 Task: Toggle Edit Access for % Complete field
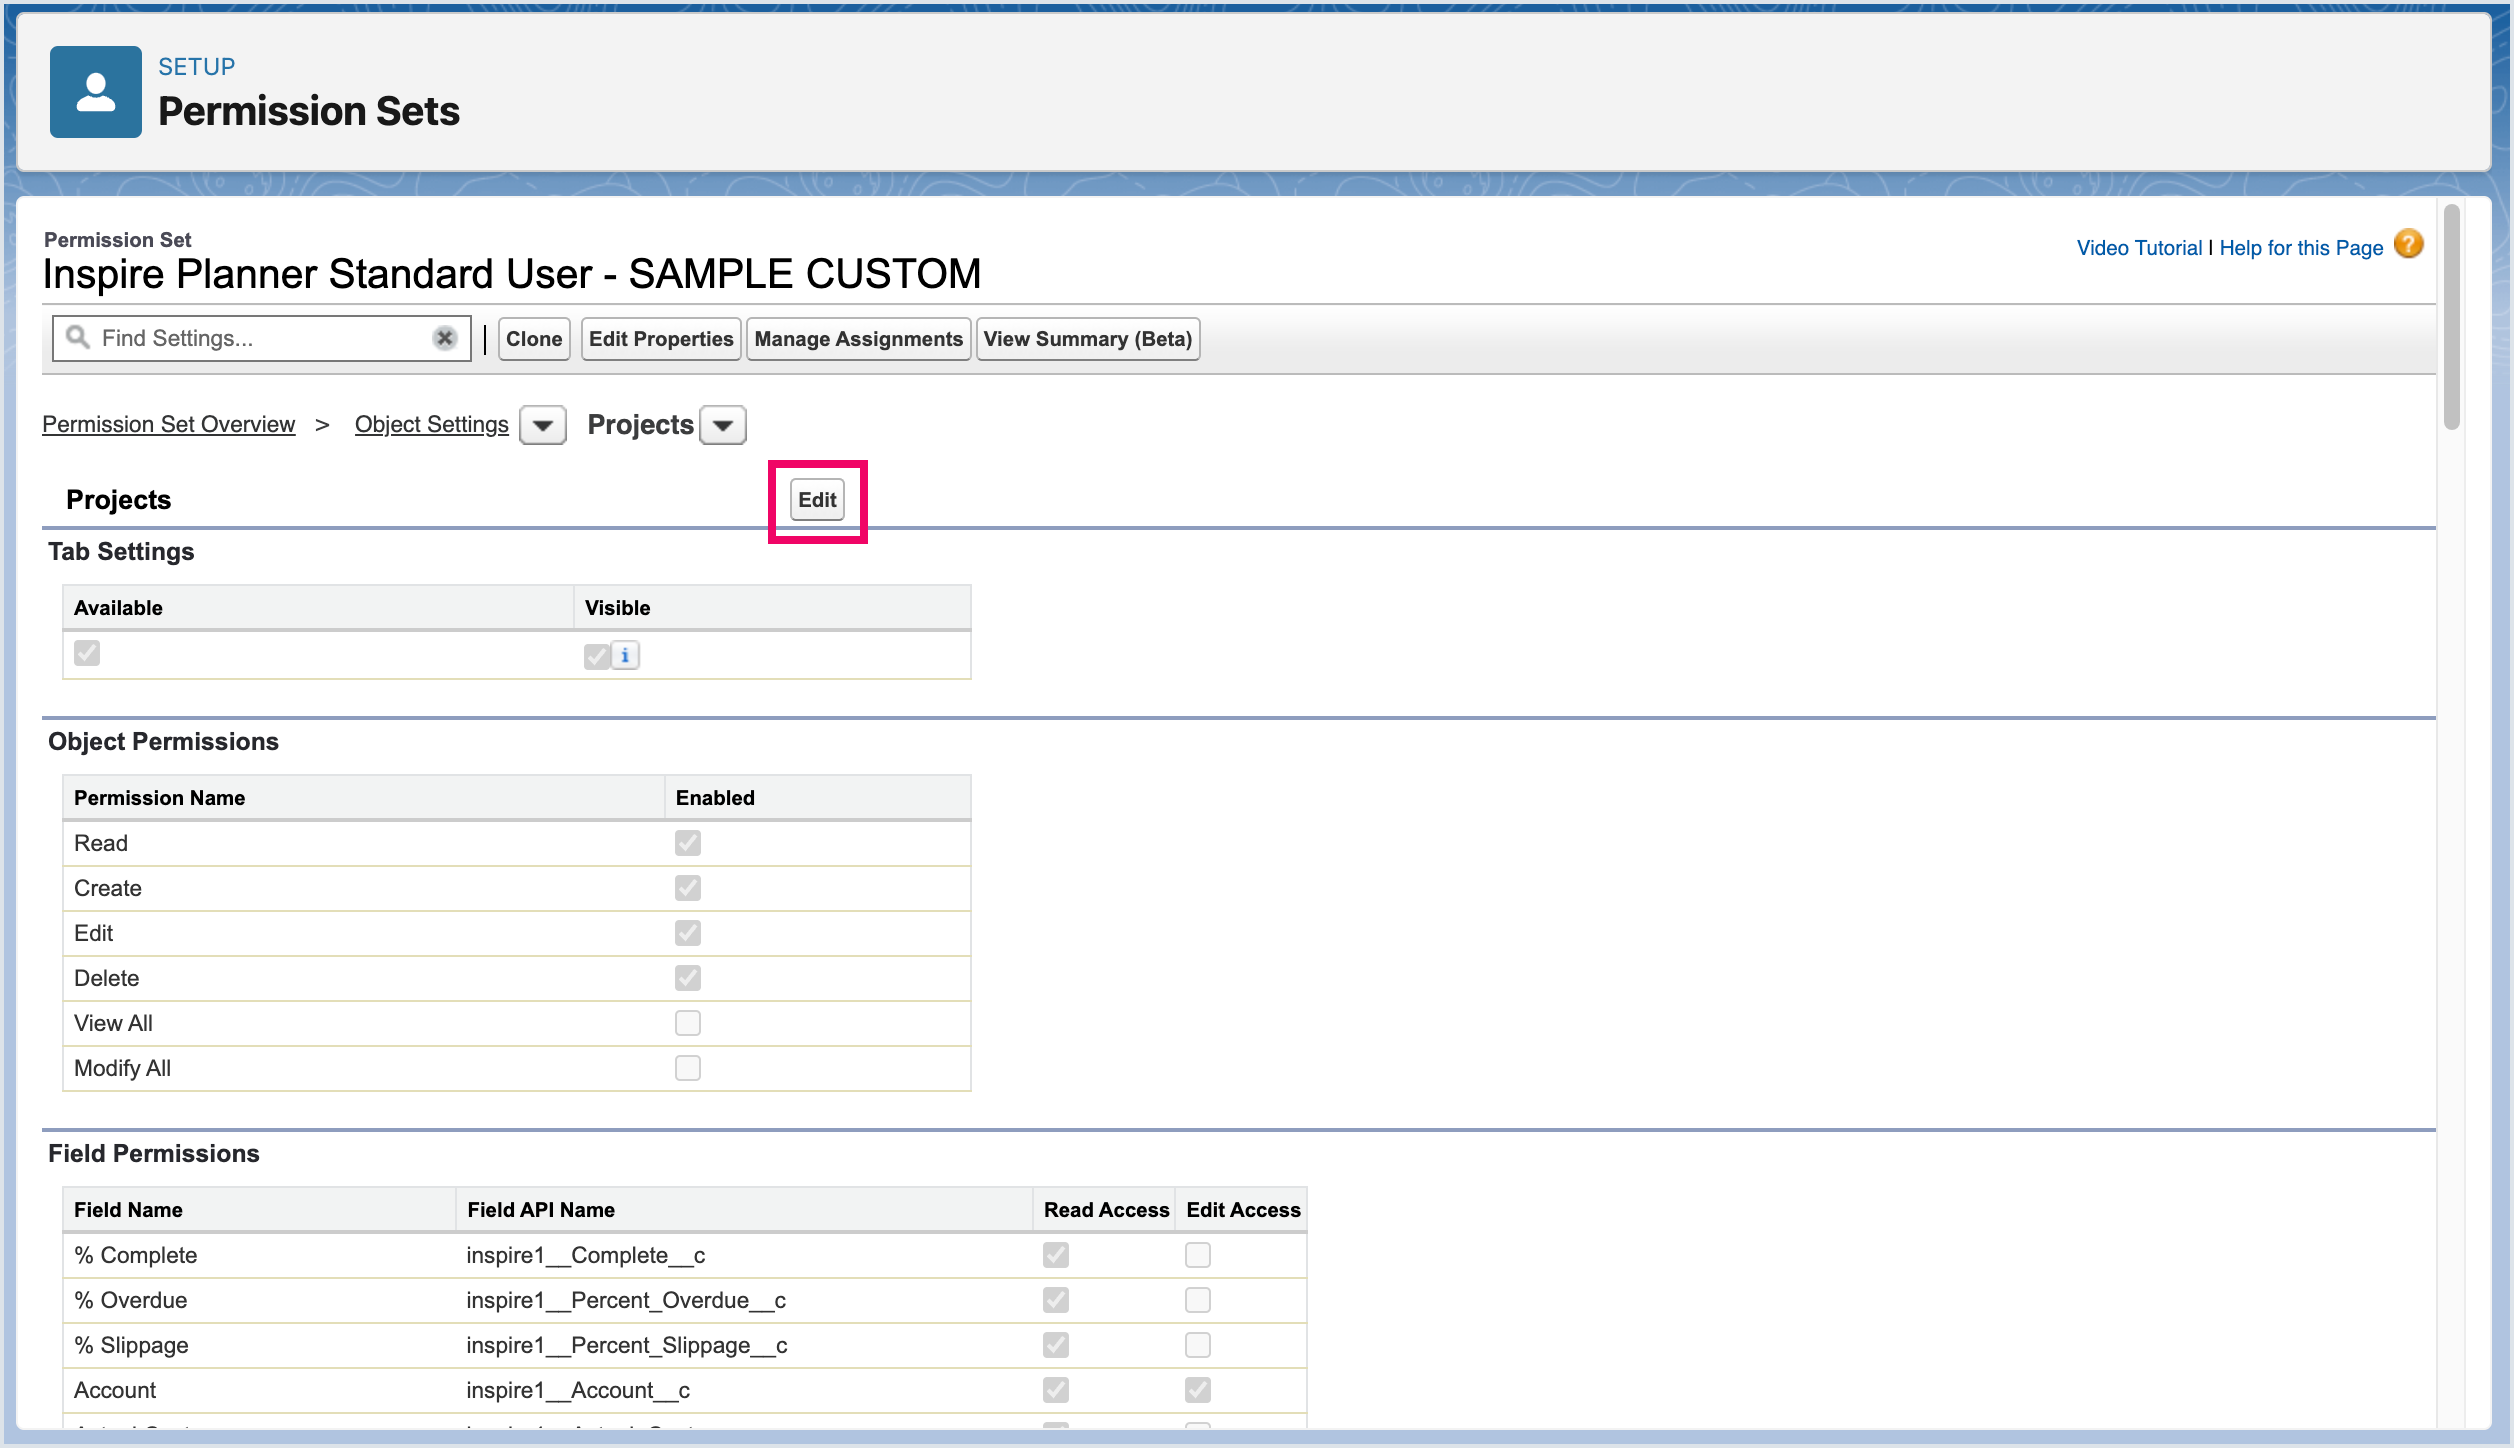click(x=1198, y=1255)
